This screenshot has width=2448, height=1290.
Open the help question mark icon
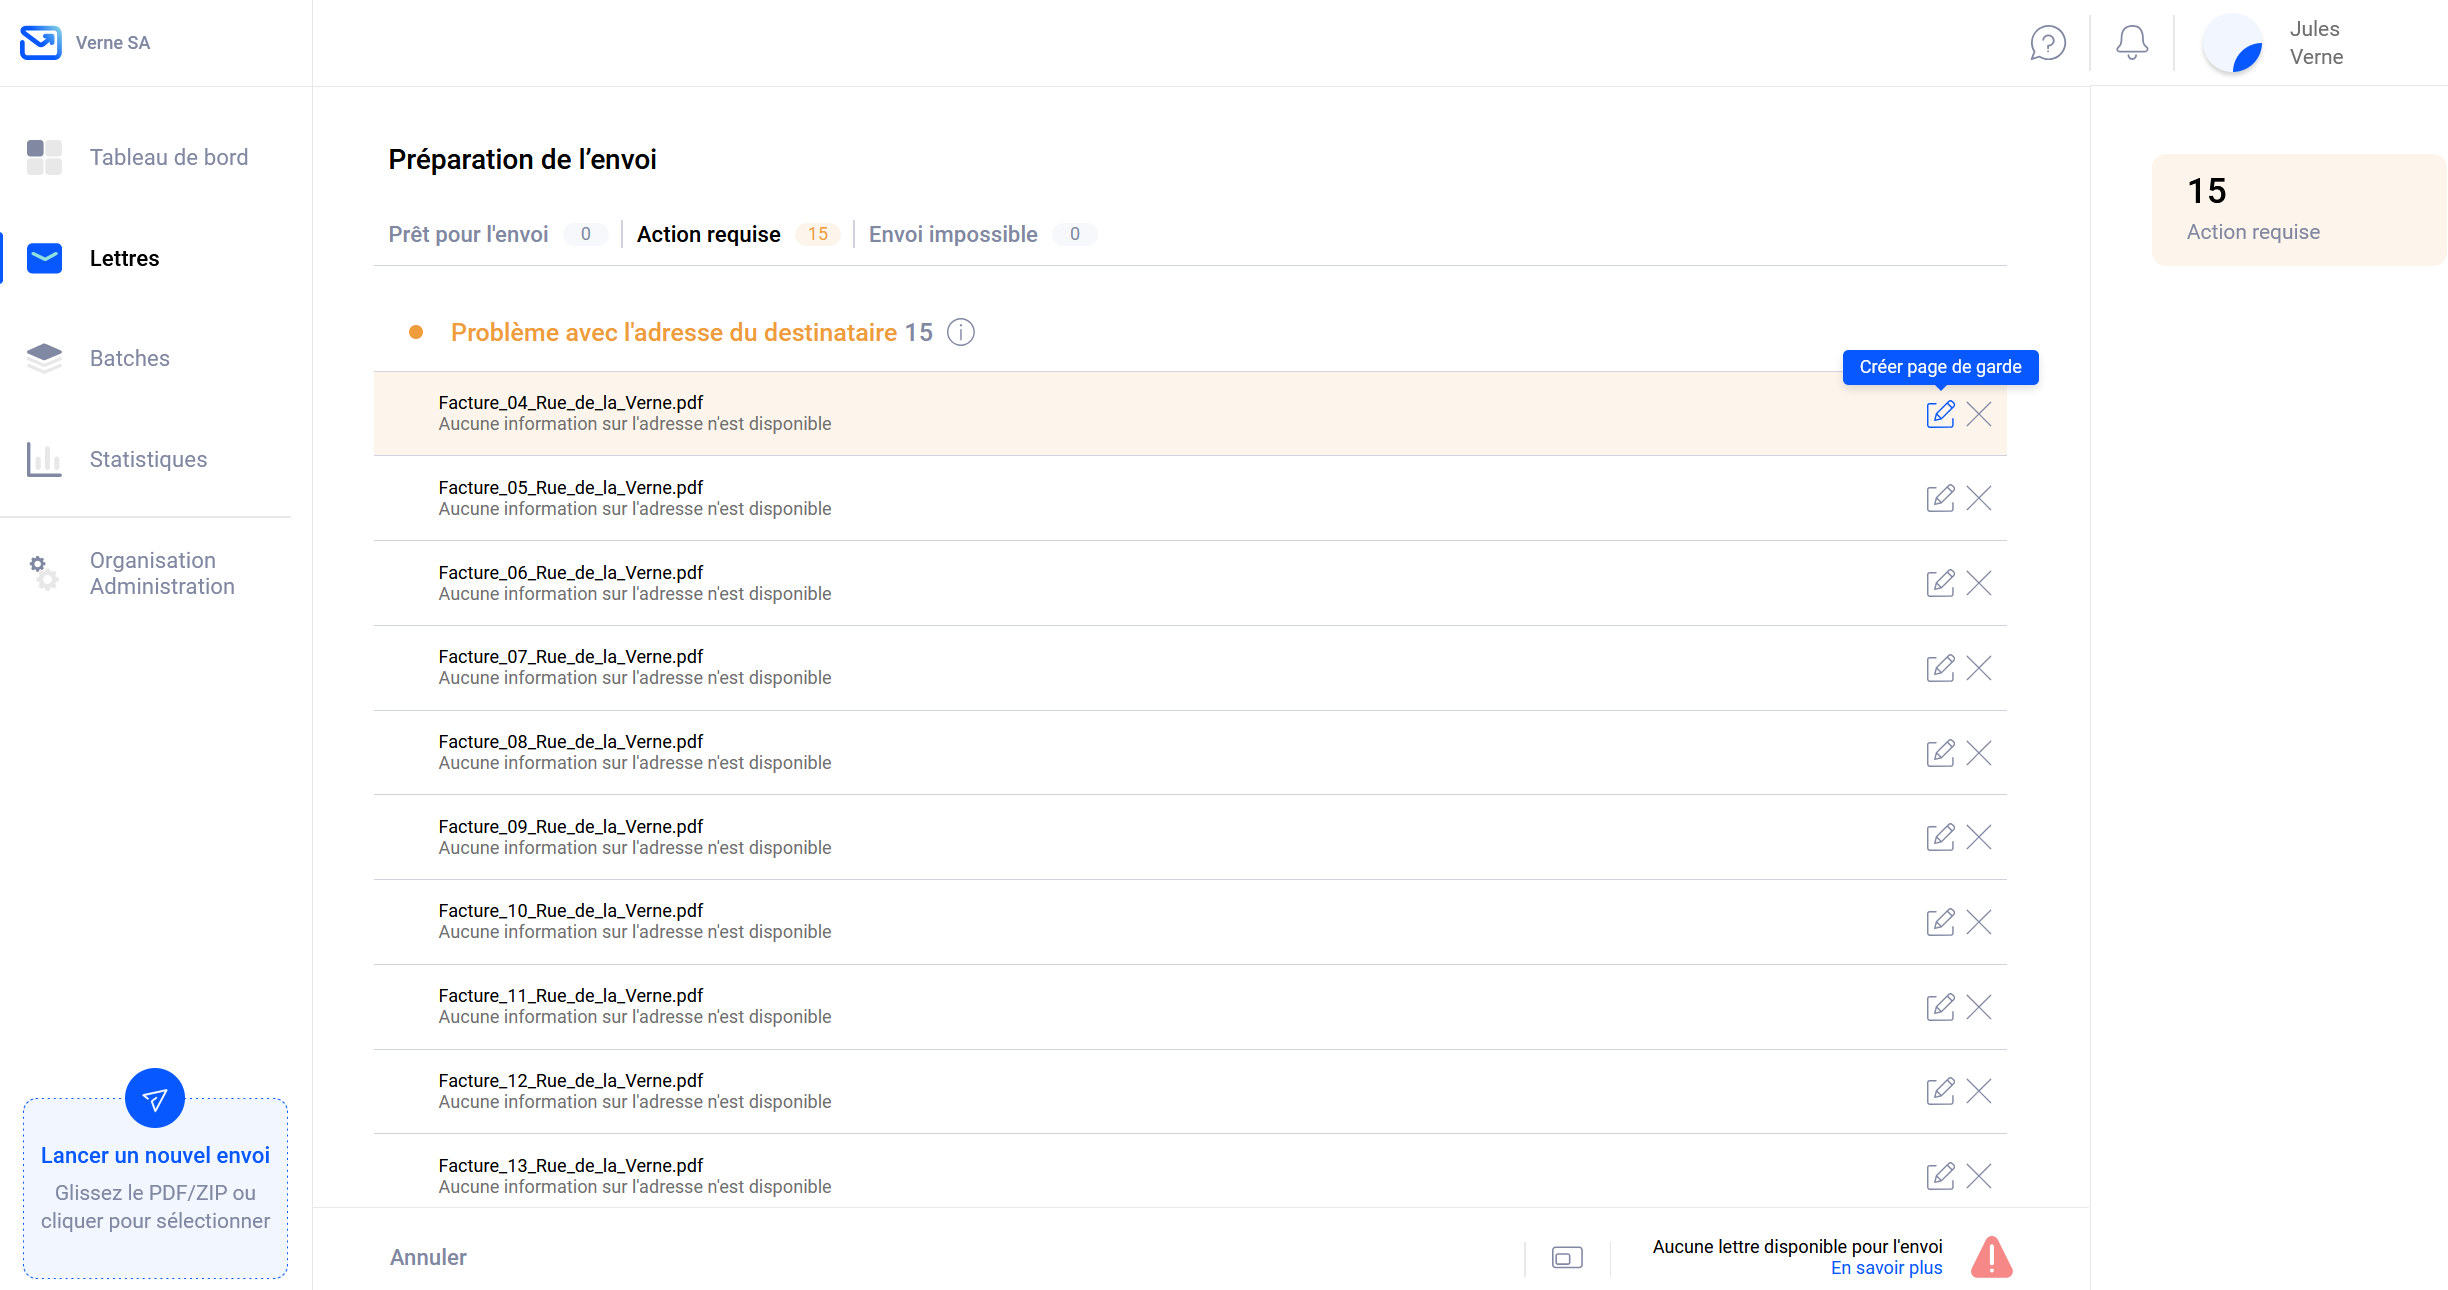click(x=2047, y=43)
